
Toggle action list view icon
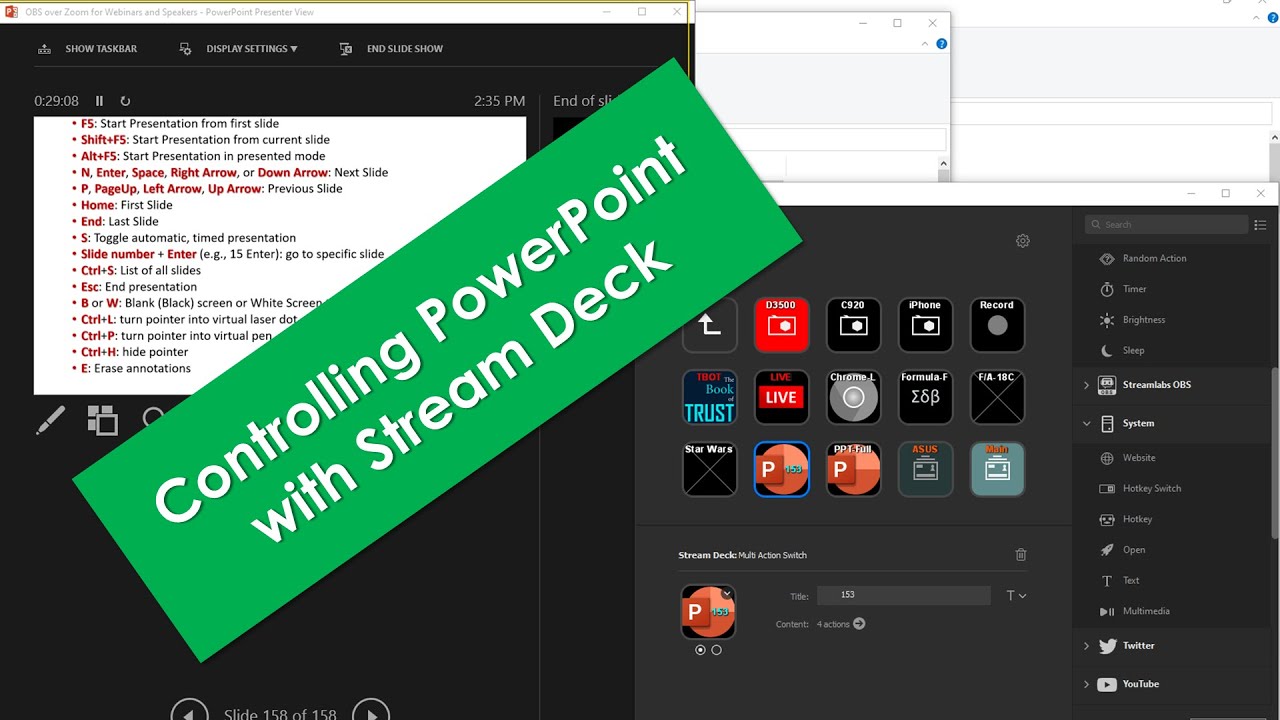[x=1260, y=225]
